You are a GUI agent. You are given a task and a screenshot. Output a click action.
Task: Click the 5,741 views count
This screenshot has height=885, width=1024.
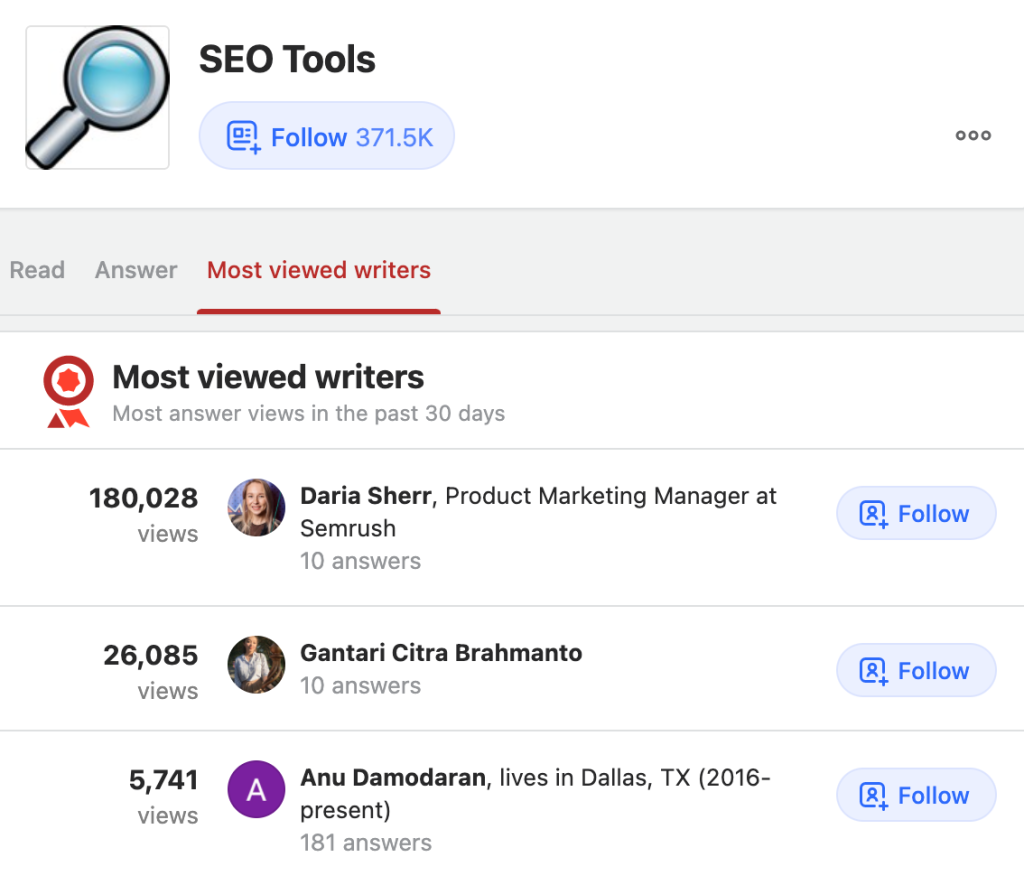point(163,780)
